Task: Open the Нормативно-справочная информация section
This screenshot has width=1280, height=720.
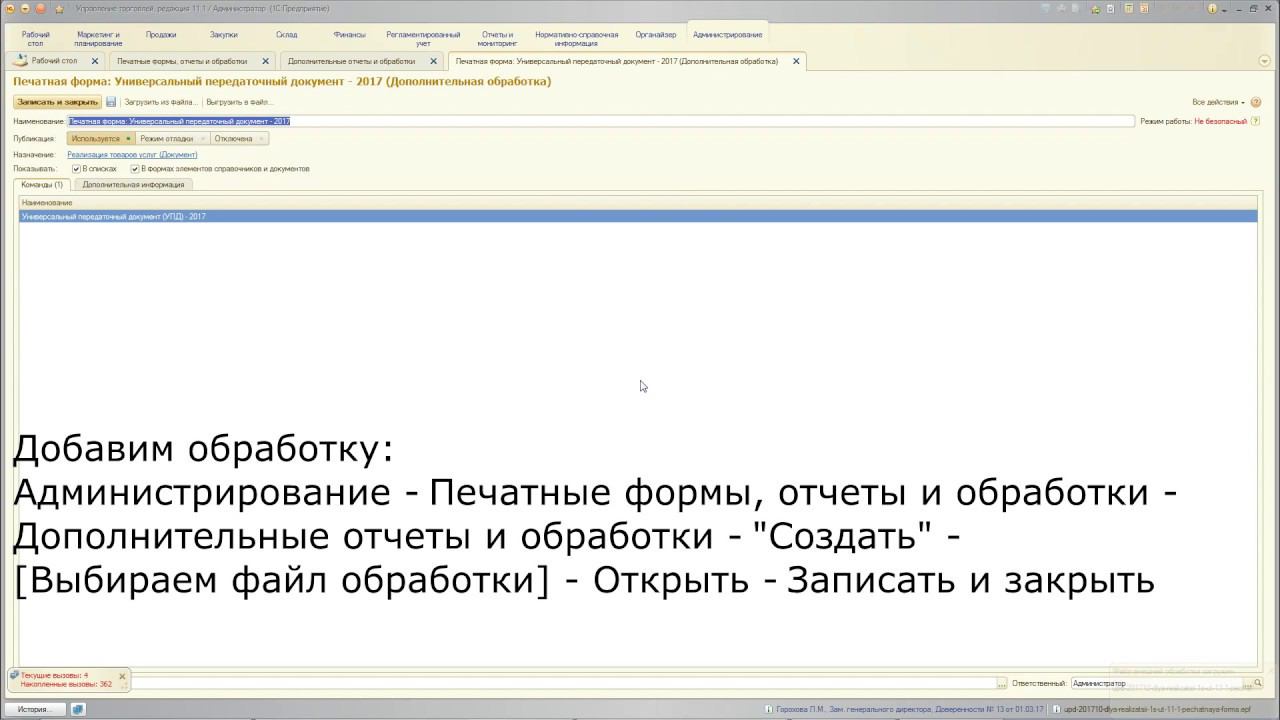Action: [x=577, y=39]
